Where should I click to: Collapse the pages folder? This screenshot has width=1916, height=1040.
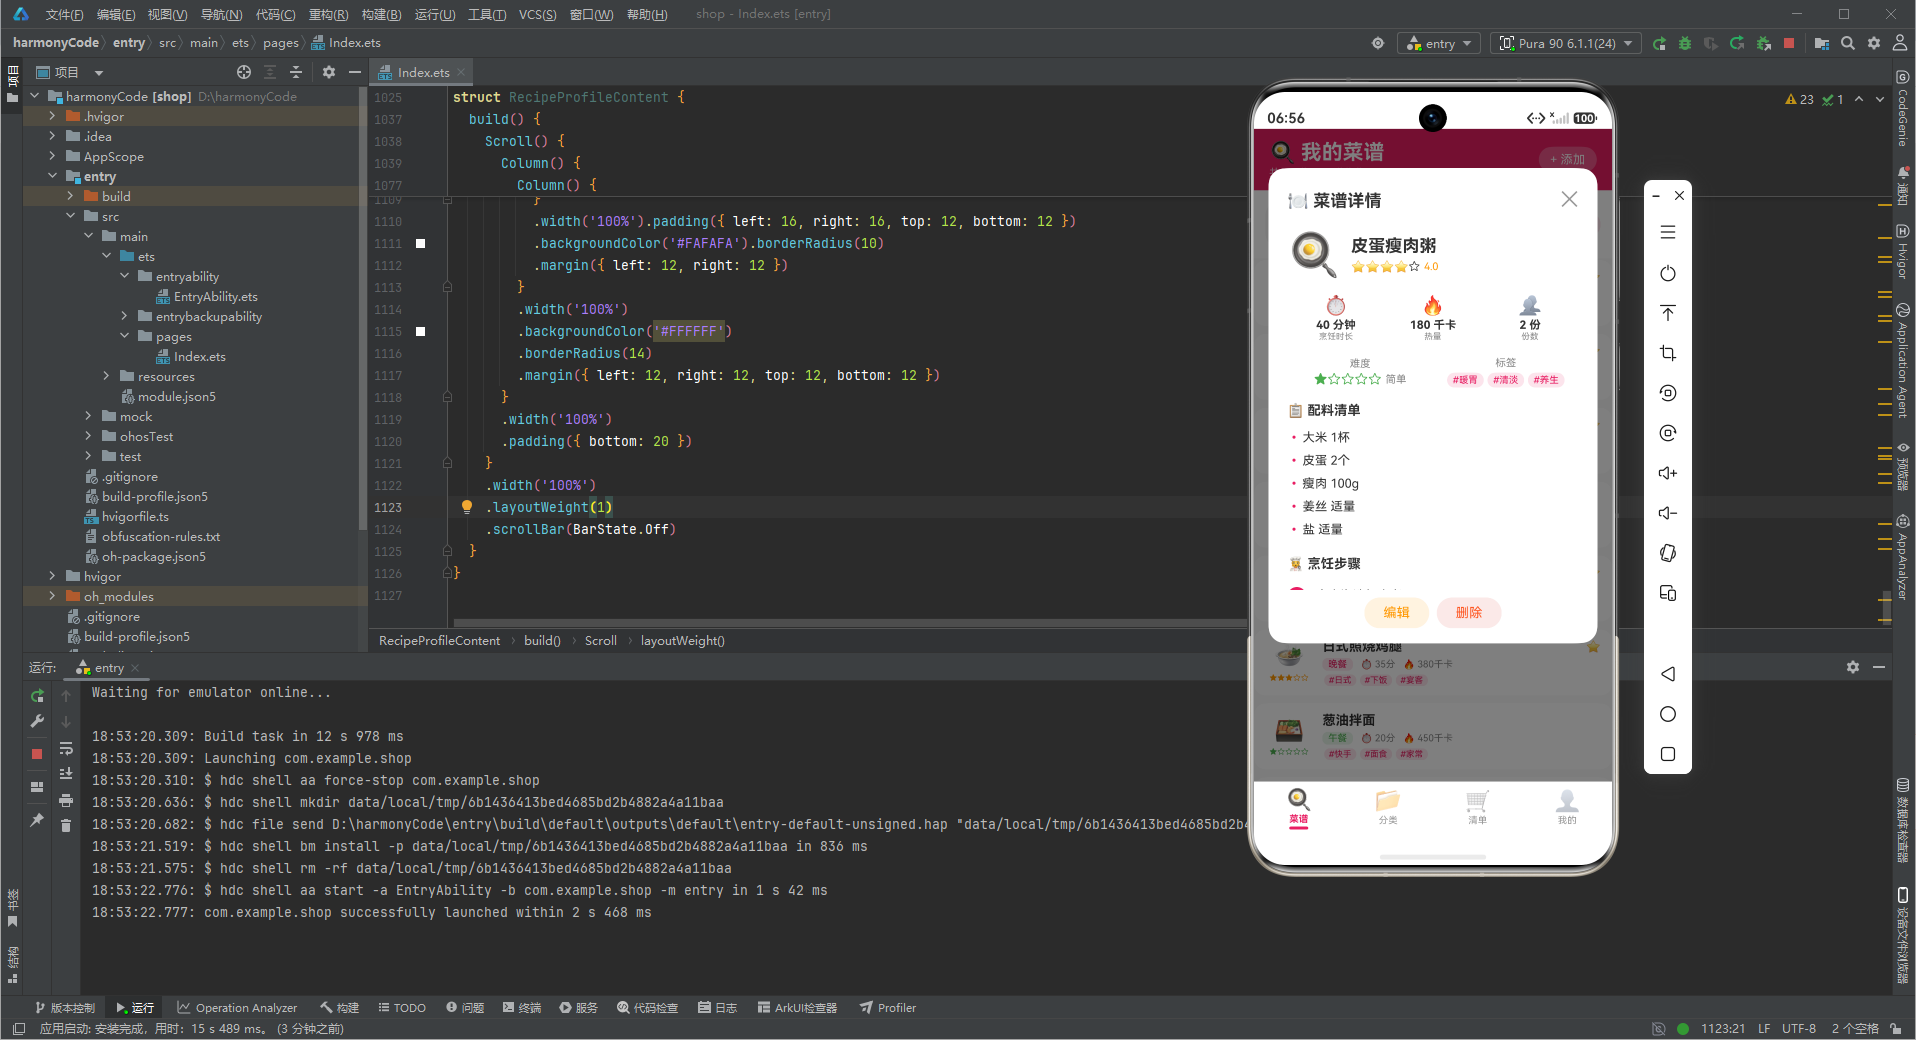[124, 336]
